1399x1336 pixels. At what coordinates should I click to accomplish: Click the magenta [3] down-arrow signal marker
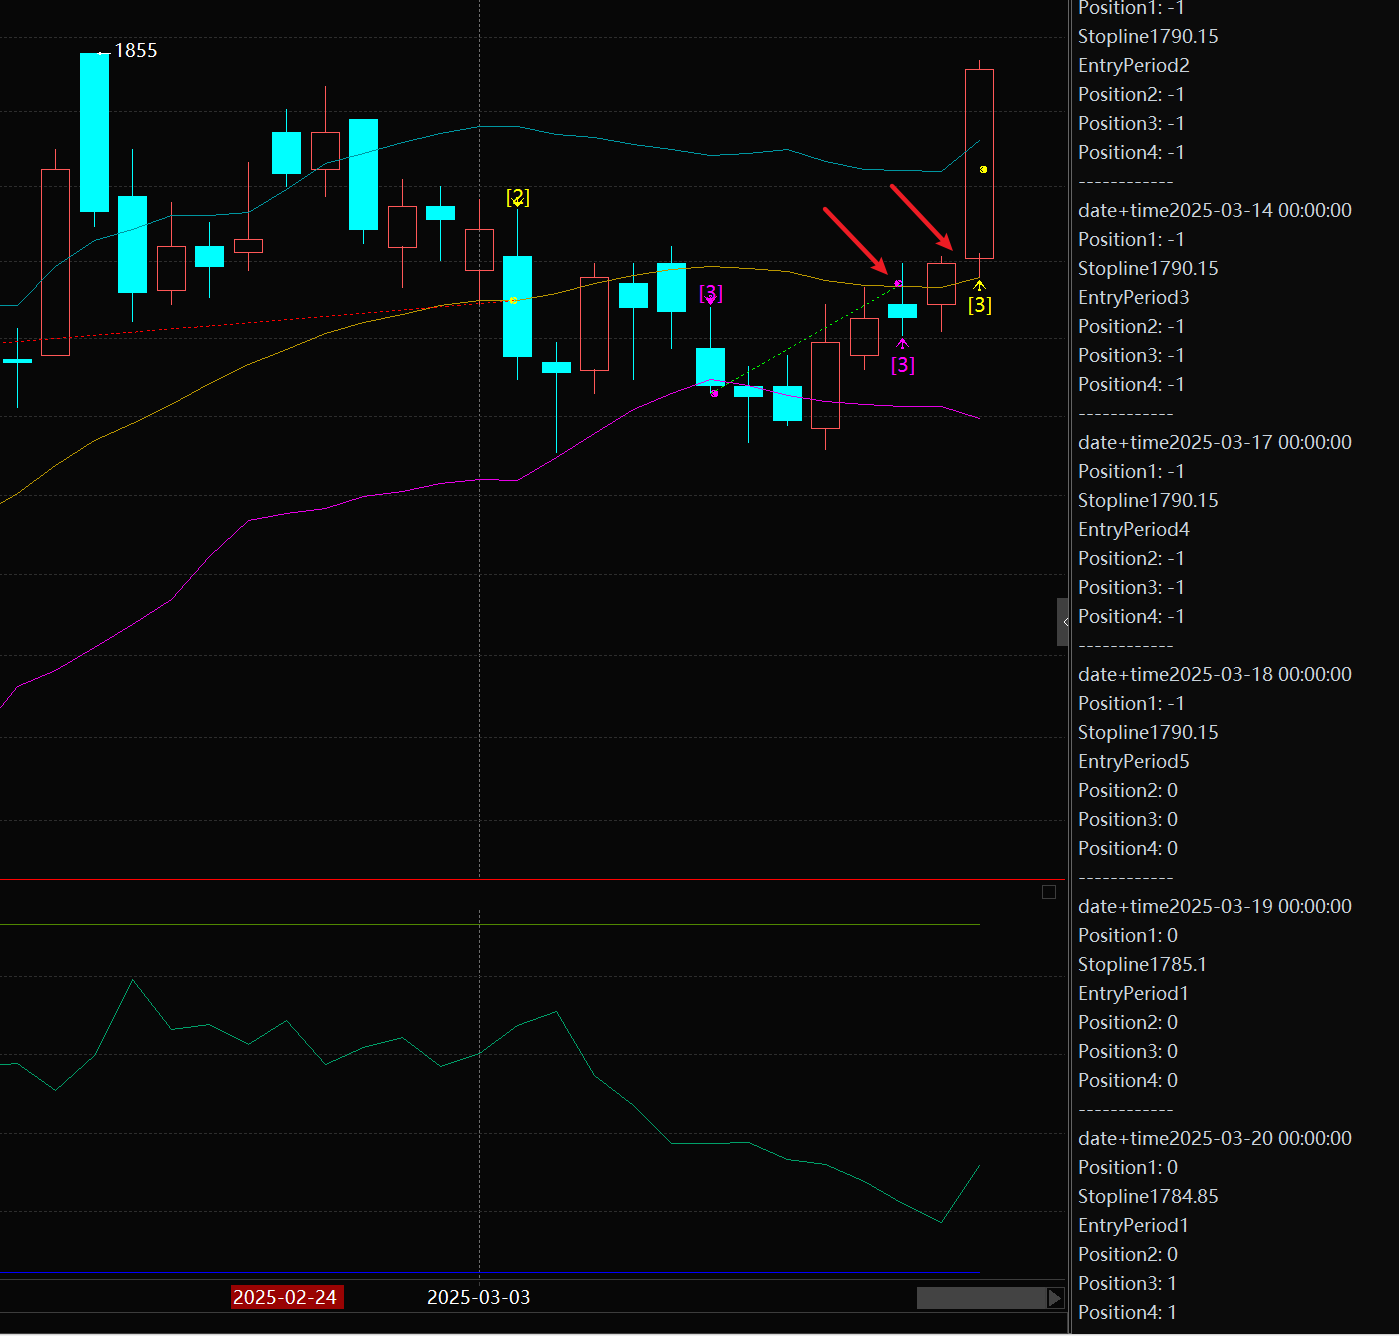(x=710, y=293)
